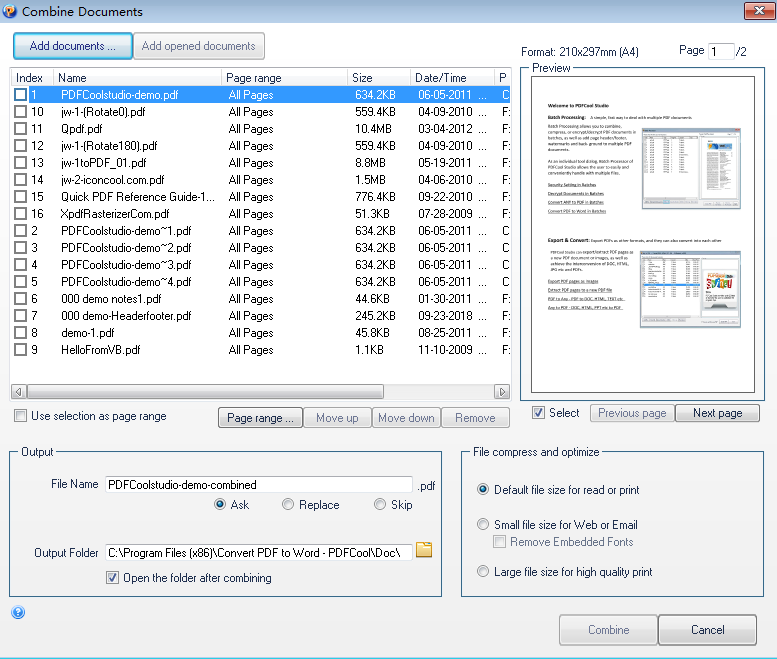Select PDFCoolstudio-demo~1.pdf in list
This screenshot has width=777, height=659.
(261, 231)
